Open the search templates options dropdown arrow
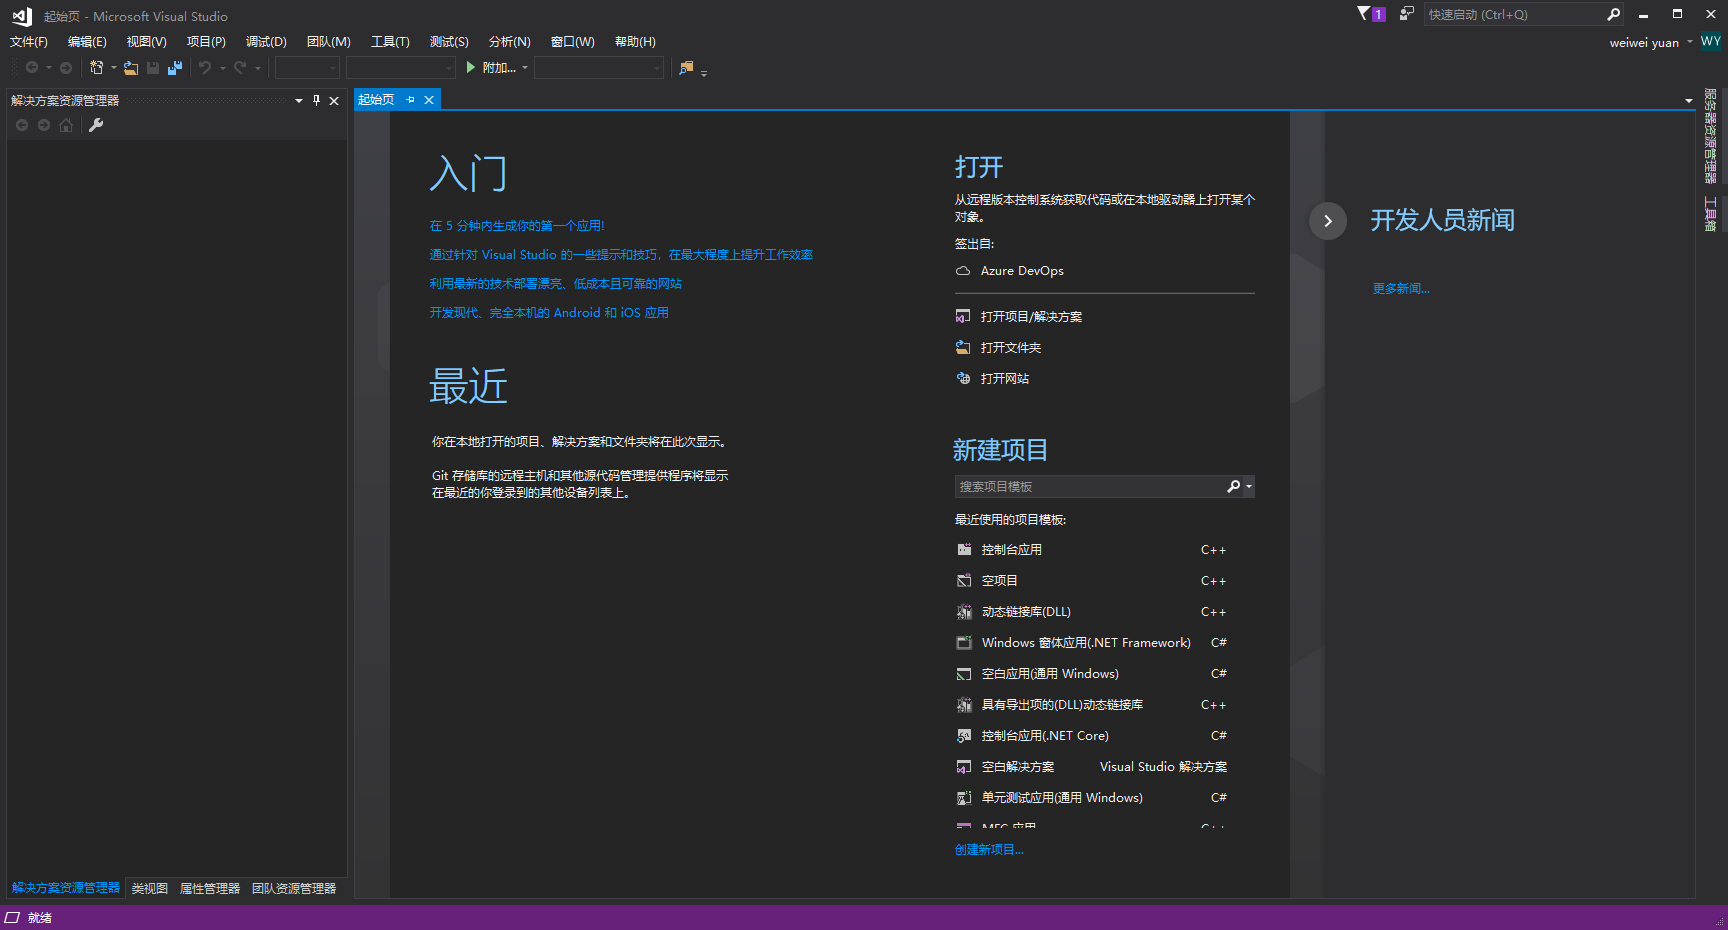The height and width of the screenshot is (930, 1728). tap(1249, 486)
